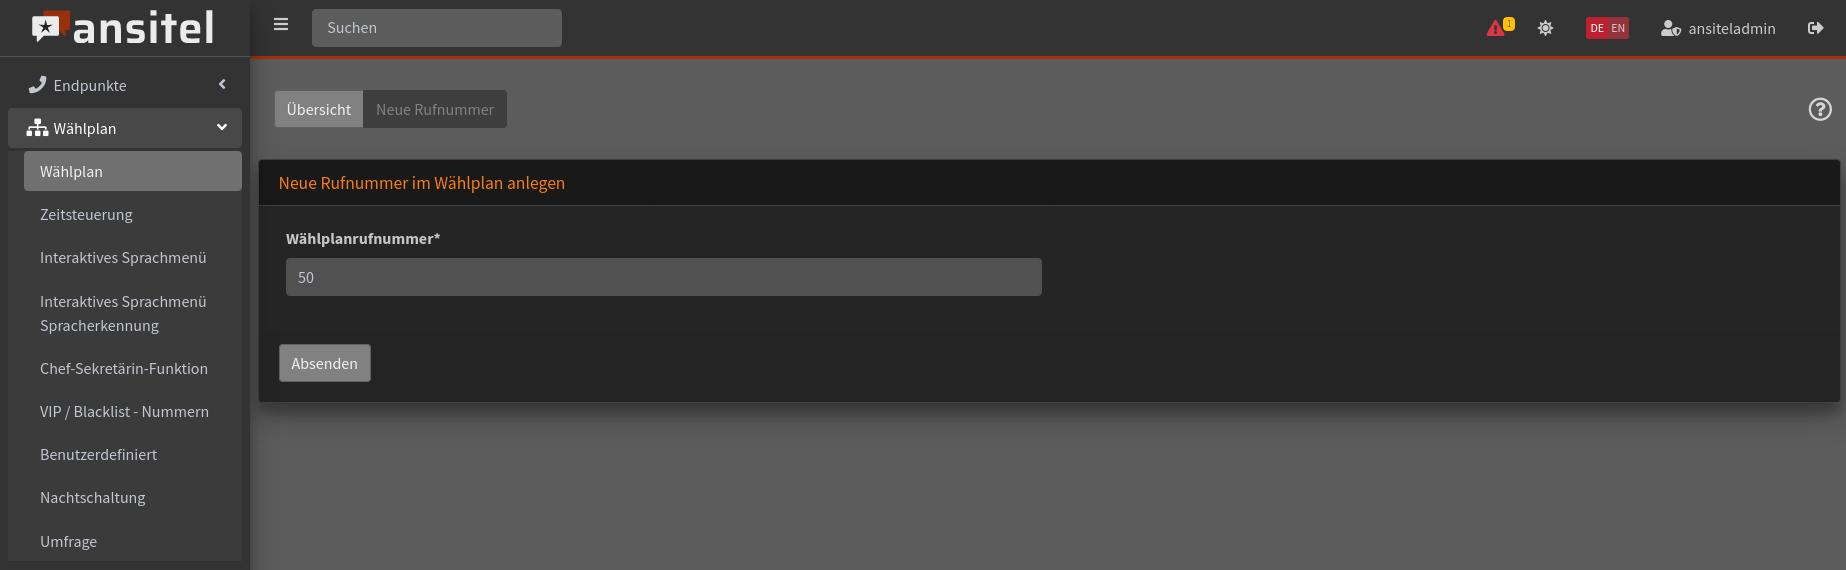
Task: Click the Endpunkte phone icon
Action: (x=37, y=85)
